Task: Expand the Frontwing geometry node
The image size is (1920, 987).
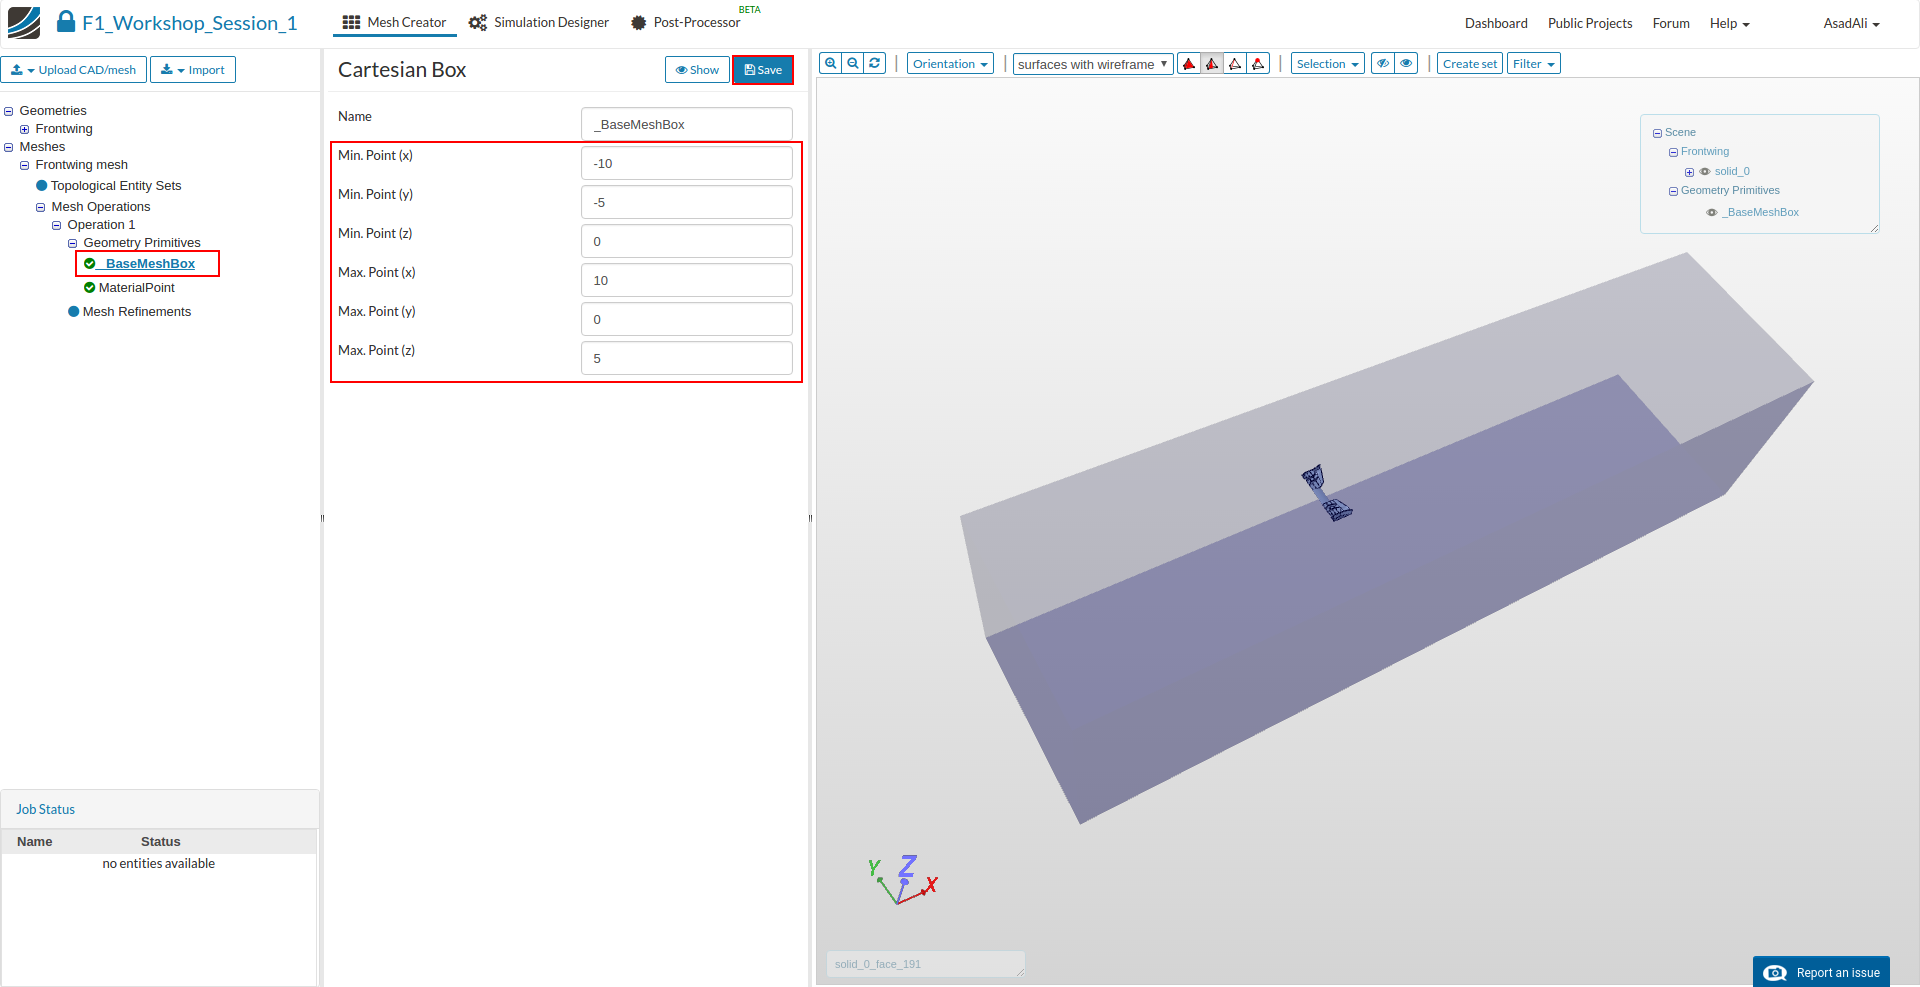Action: (25, 130)
